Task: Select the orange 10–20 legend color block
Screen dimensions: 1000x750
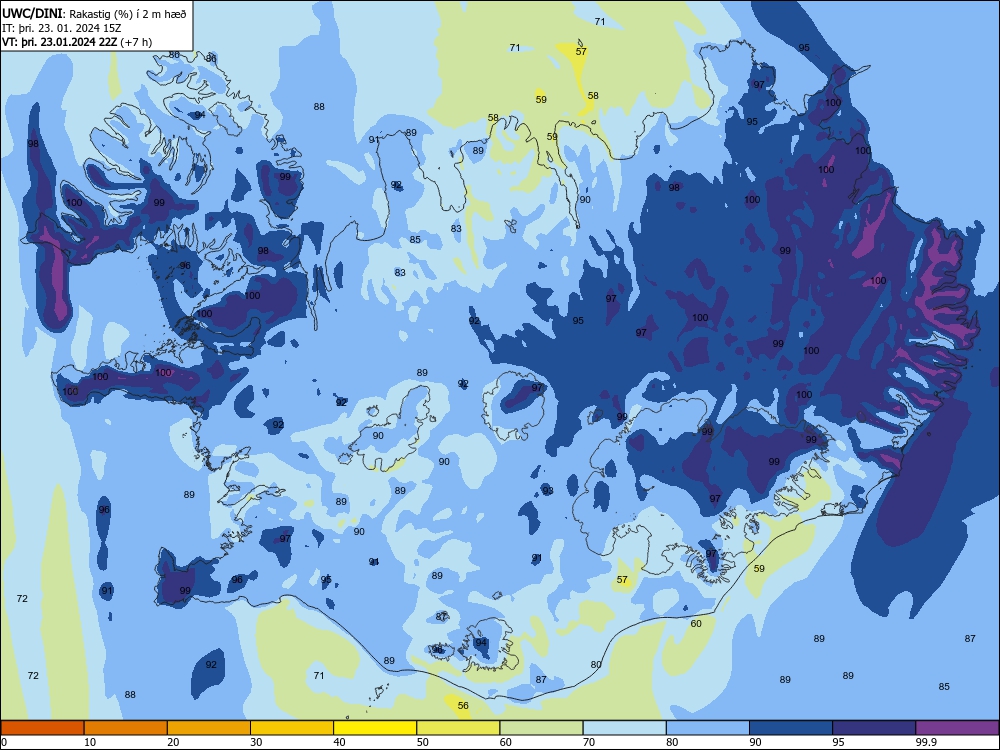Action: 126,728
